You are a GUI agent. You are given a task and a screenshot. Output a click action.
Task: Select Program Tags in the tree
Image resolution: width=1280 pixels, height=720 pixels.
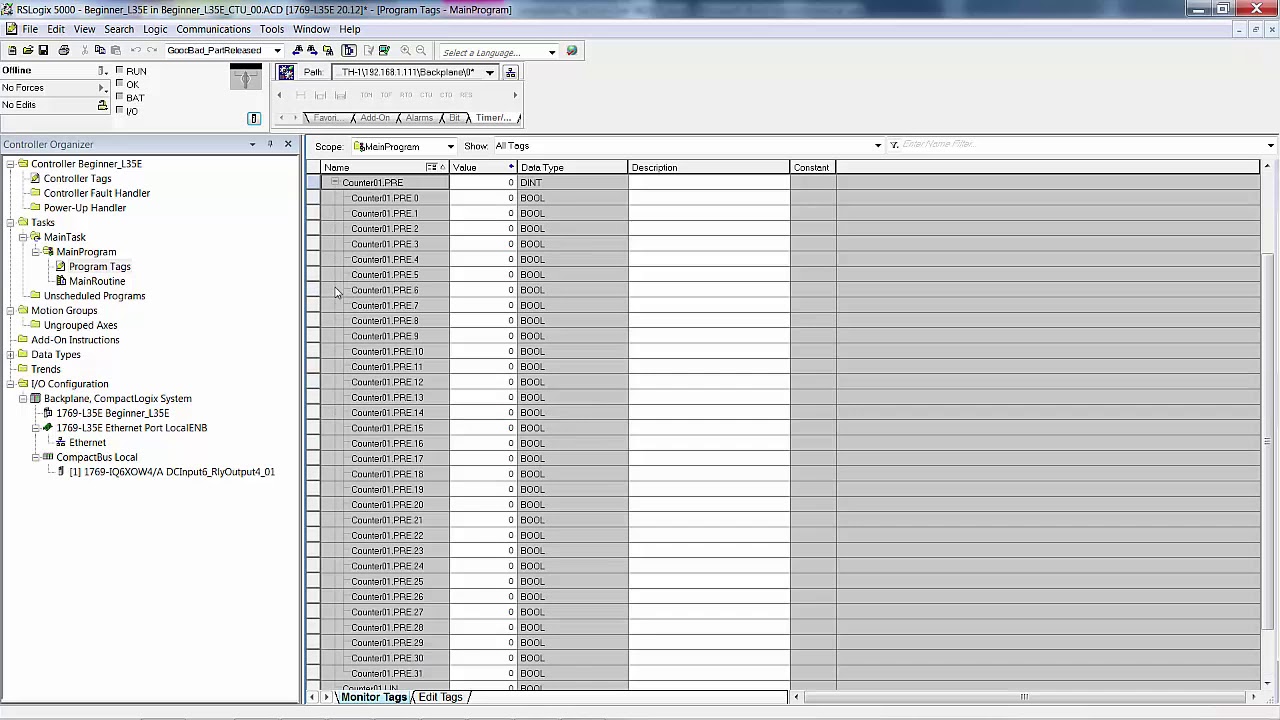coord(99,267)
